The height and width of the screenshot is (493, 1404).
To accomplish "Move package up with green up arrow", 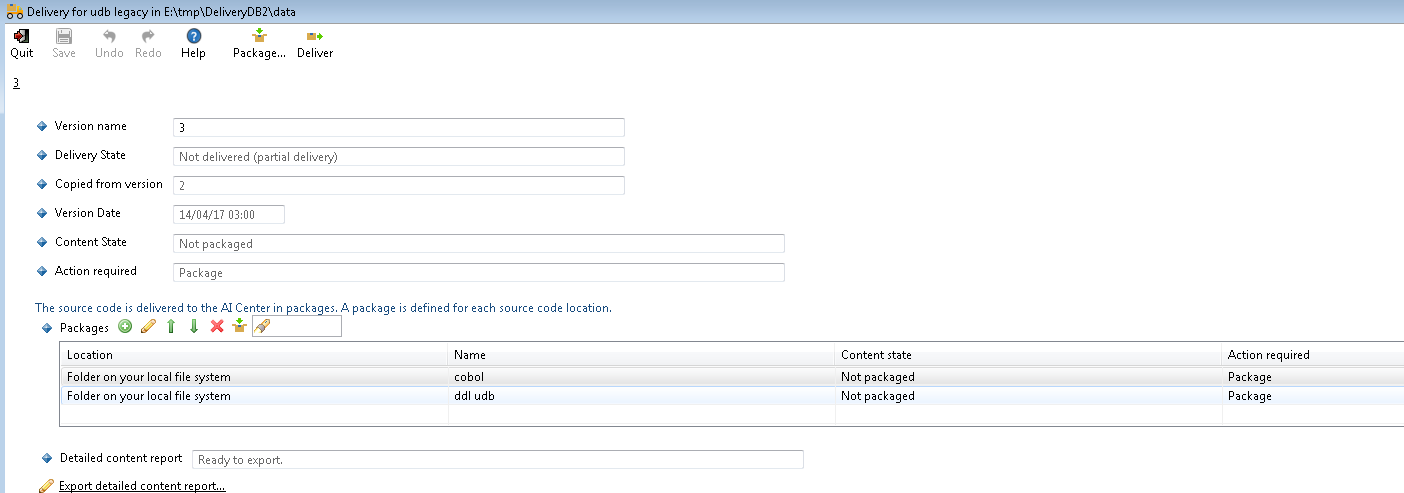I will pyautogui.click(x=171, y=326).
